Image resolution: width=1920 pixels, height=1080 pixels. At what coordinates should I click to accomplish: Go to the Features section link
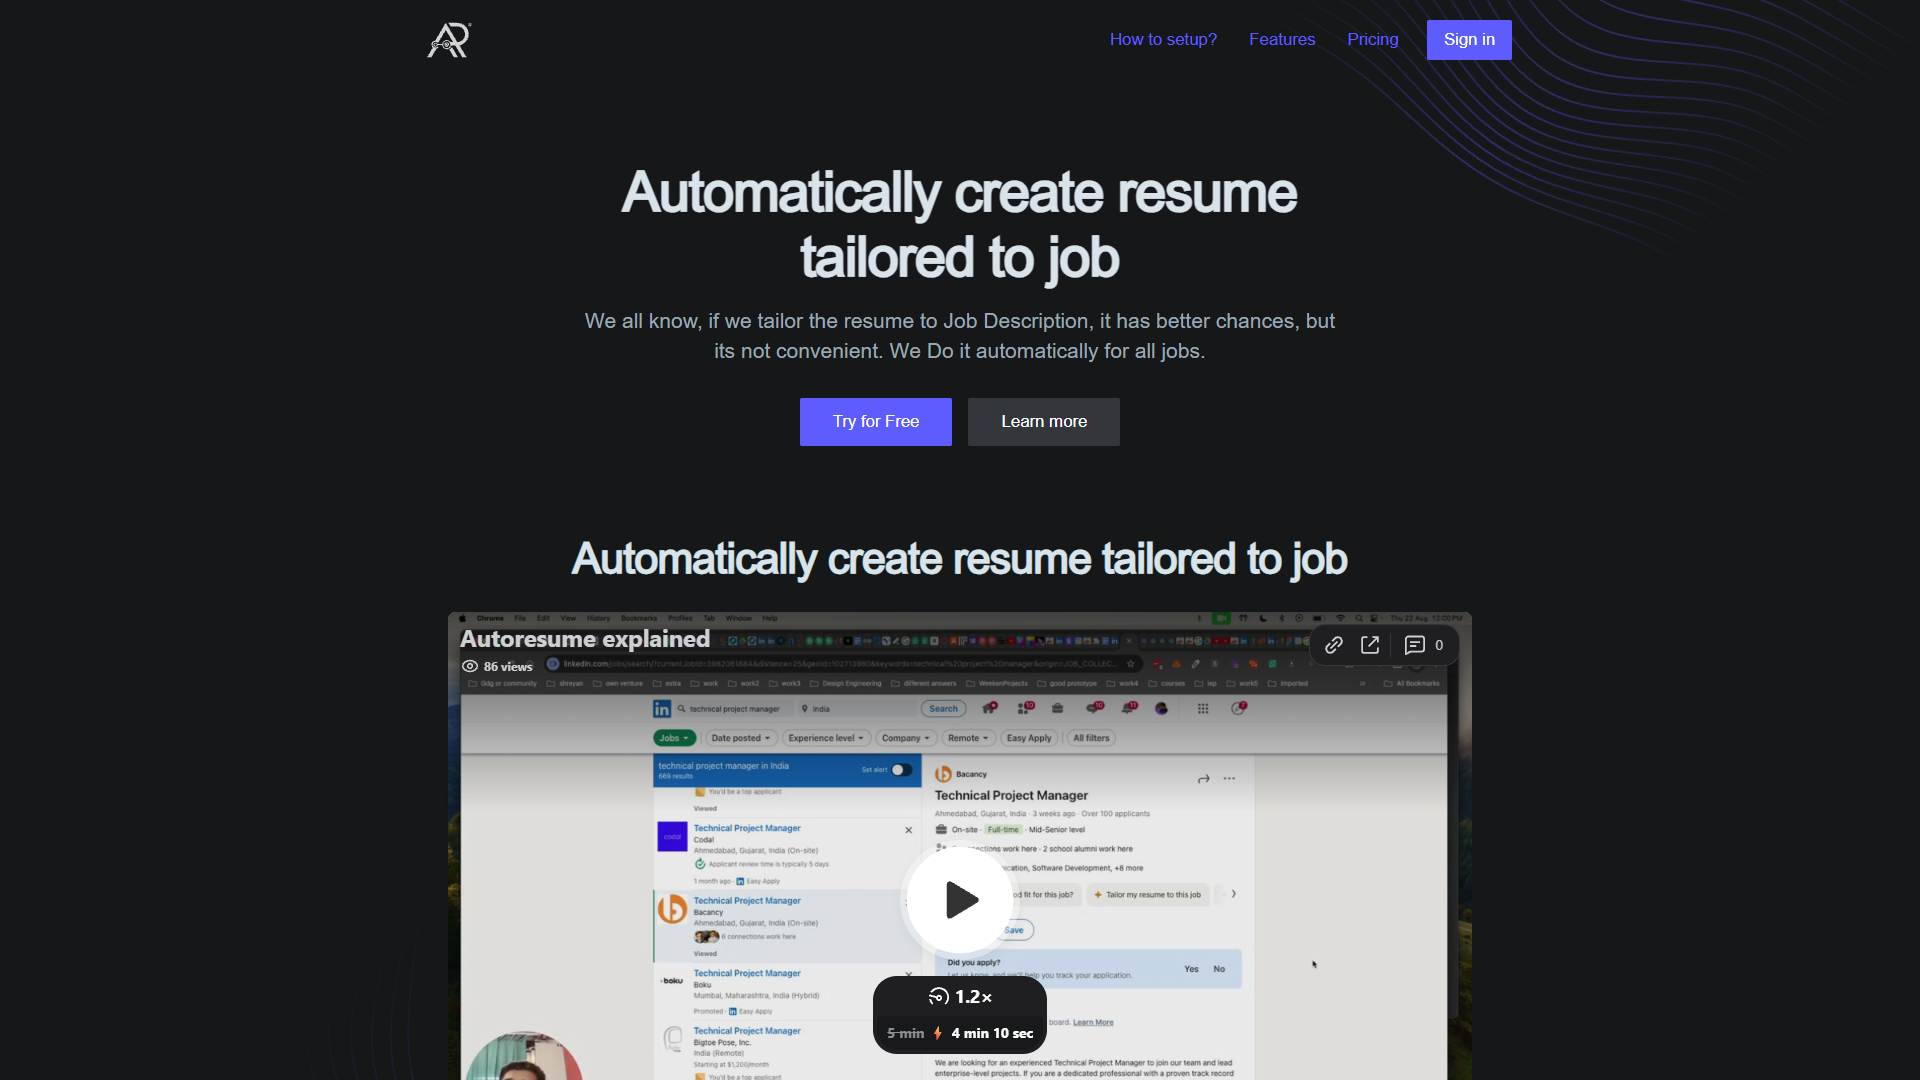(x=1282, y=40)
